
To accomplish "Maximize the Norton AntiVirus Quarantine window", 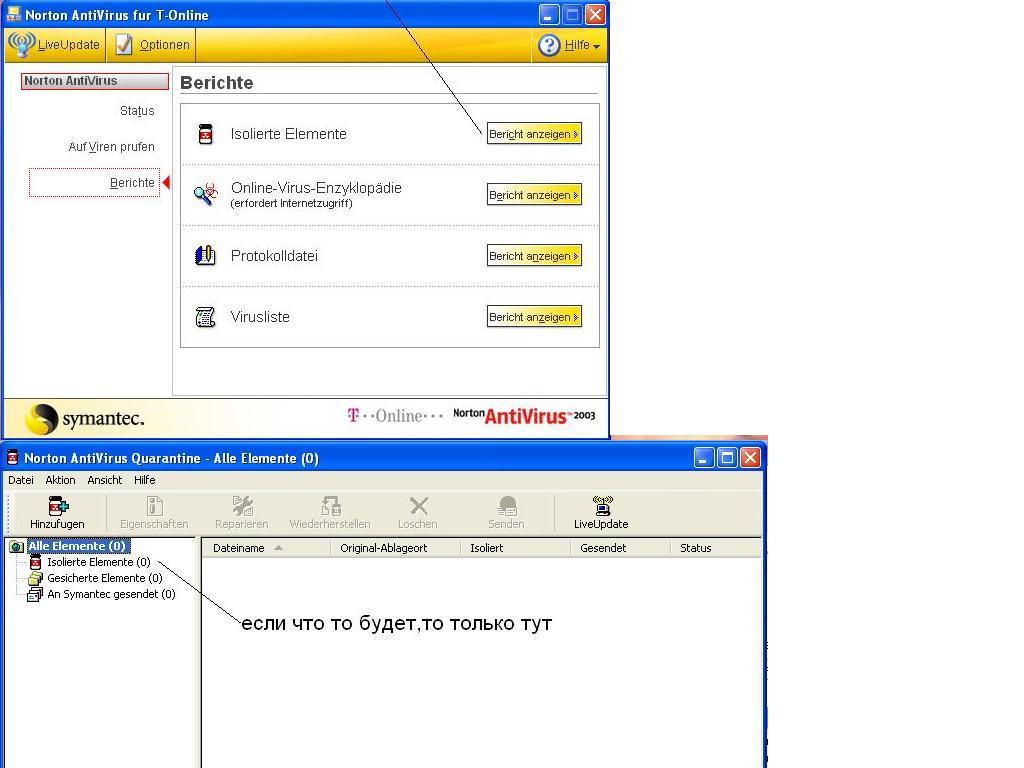I will coord(727,457).
